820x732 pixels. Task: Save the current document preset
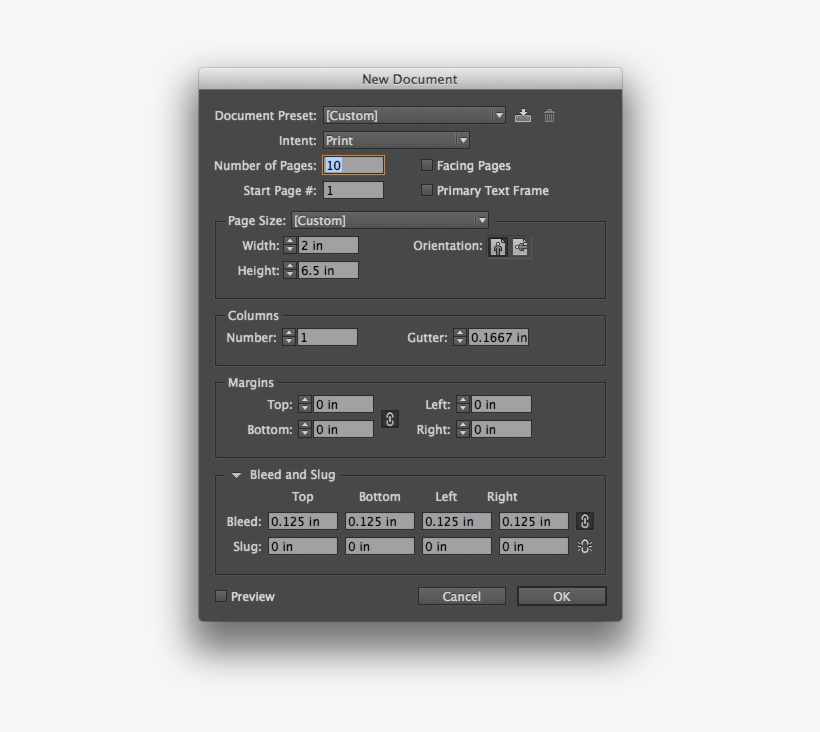point(523,115)
